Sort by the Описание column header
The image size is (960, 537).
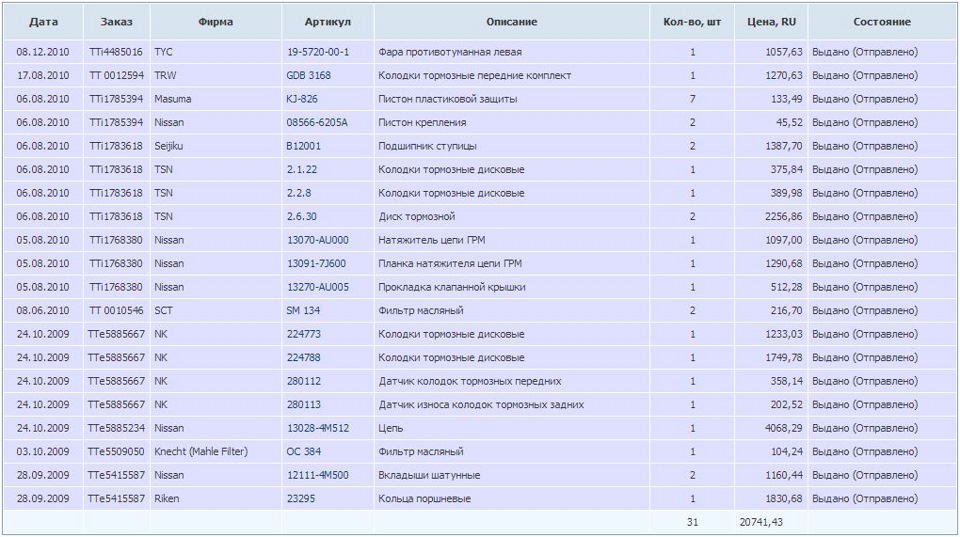(x=512, y=22)
